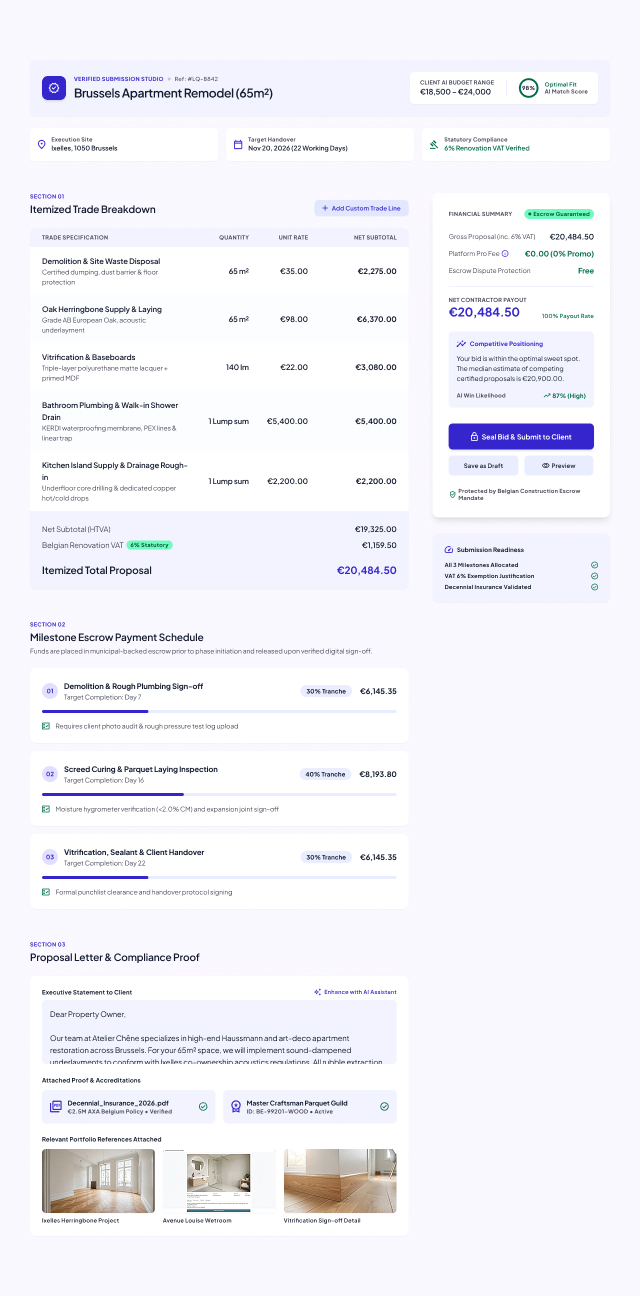Click the Demolition & Rough Plumbing progress bar
This screenshot has width=640, height=1296.
pyautogui.click(x=219, y=711)
